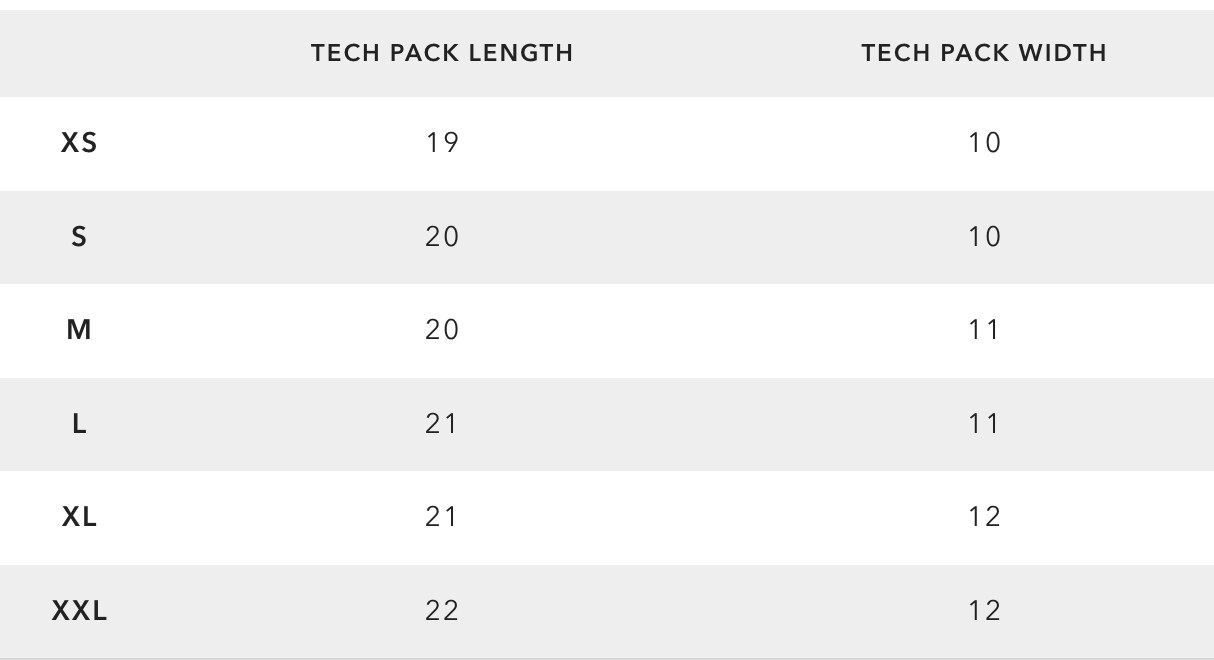Select the L size row label
Viewport: 1214px width, 660px height.
(x=80, y=424)
